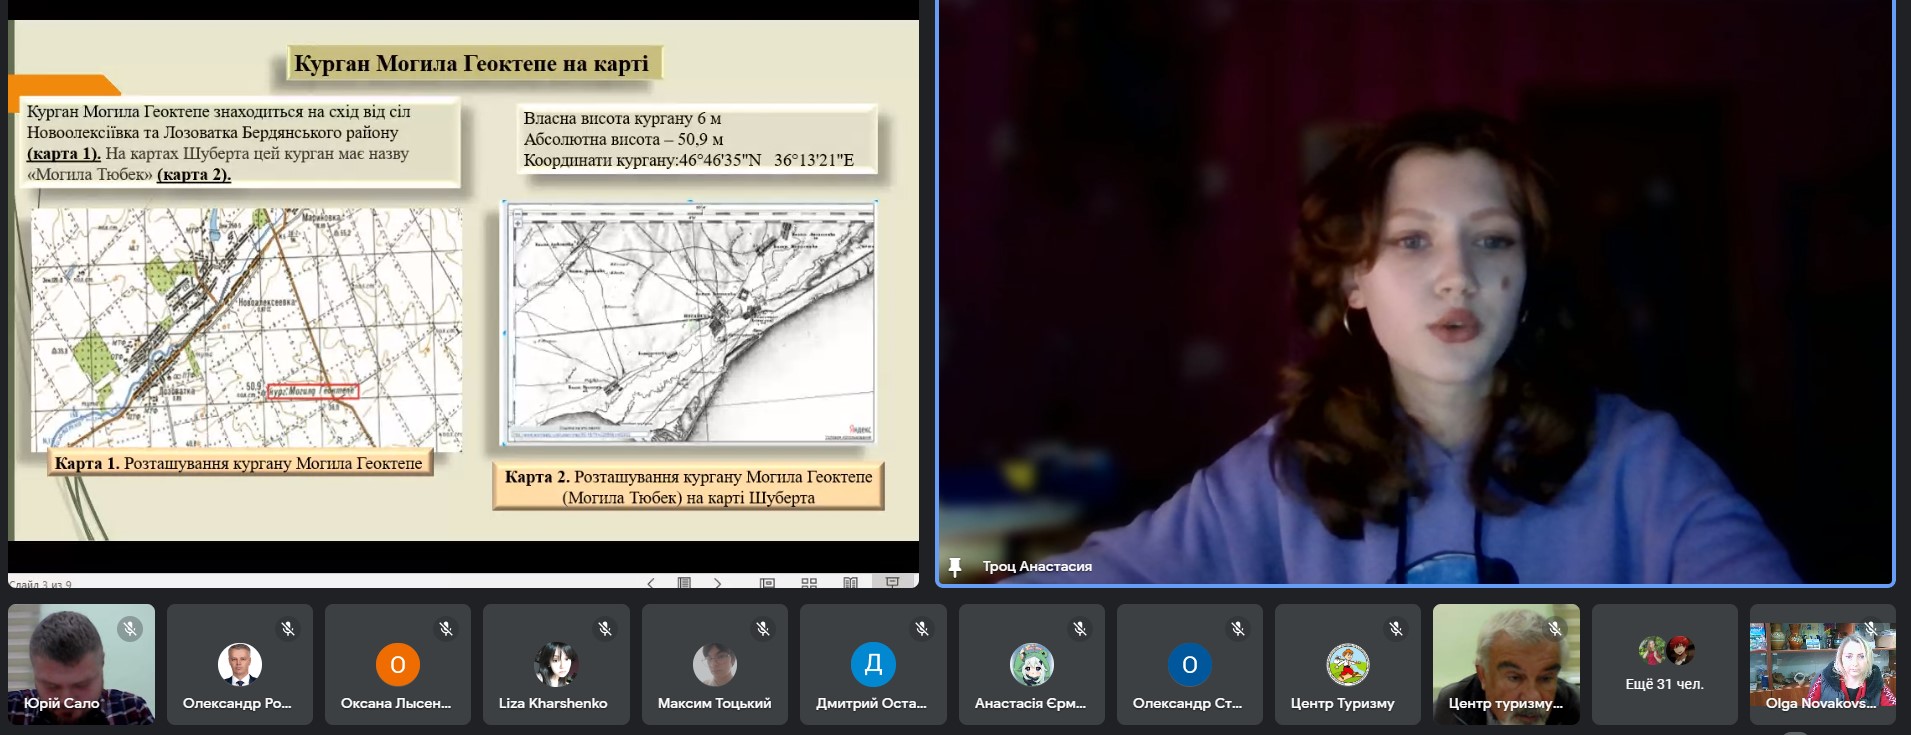Open Reading view book icon
The width and height of the screenshot is (1911, 735).
[x=850, y=583]
